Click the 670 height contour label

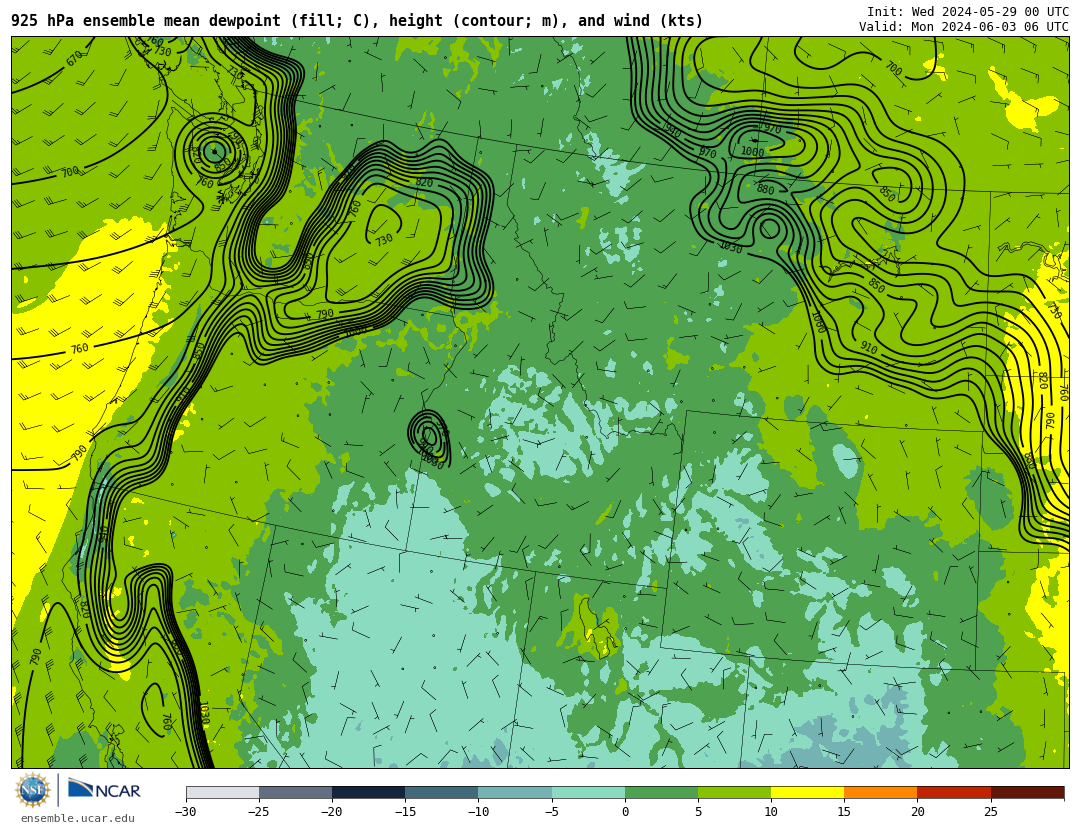coord(74,60)
